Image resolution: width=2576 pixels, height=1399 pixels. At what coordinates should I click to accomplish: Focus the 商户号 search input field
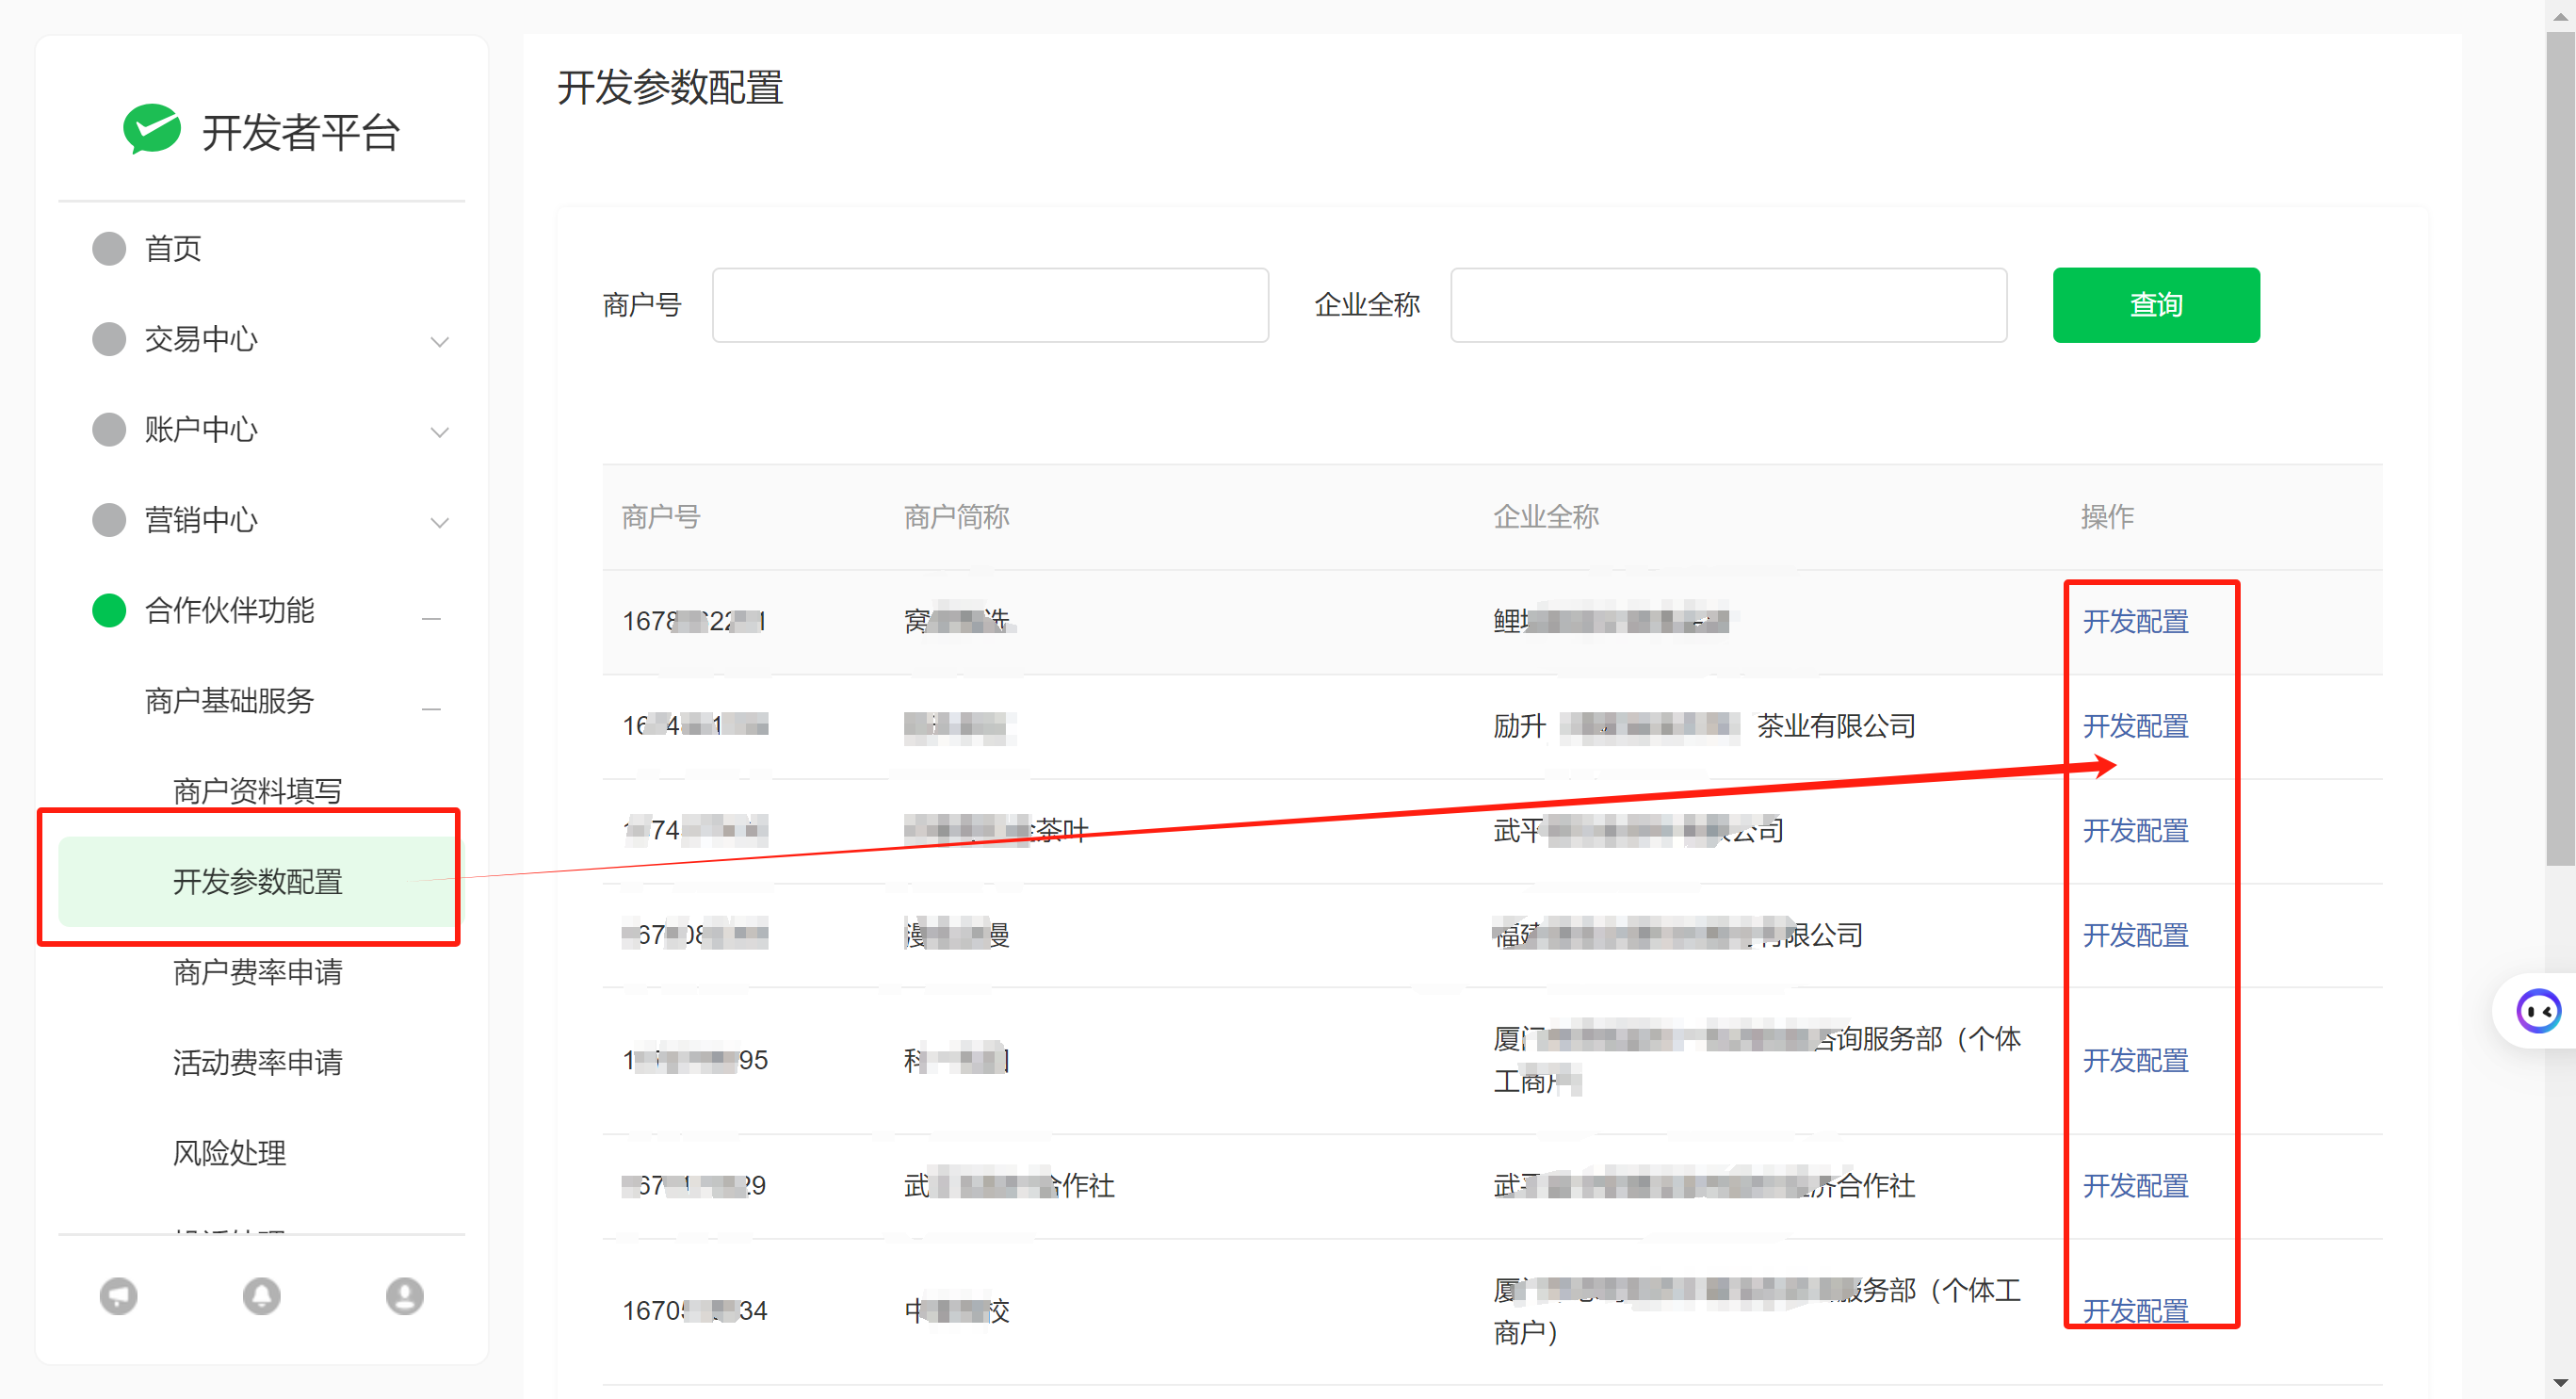(x=990, y=305)
